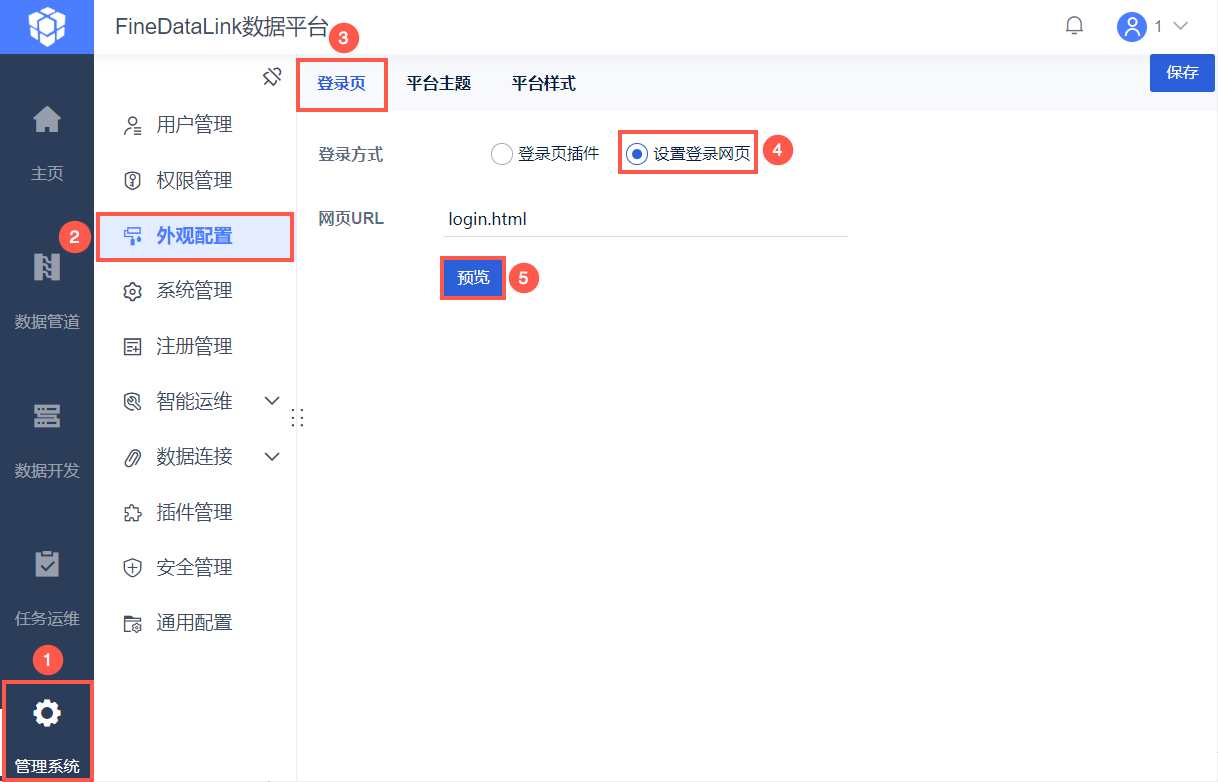The height and width of the screenshot is (782, 1218).
Task: Open 用户管理 in the side menu
Action: 194,125
